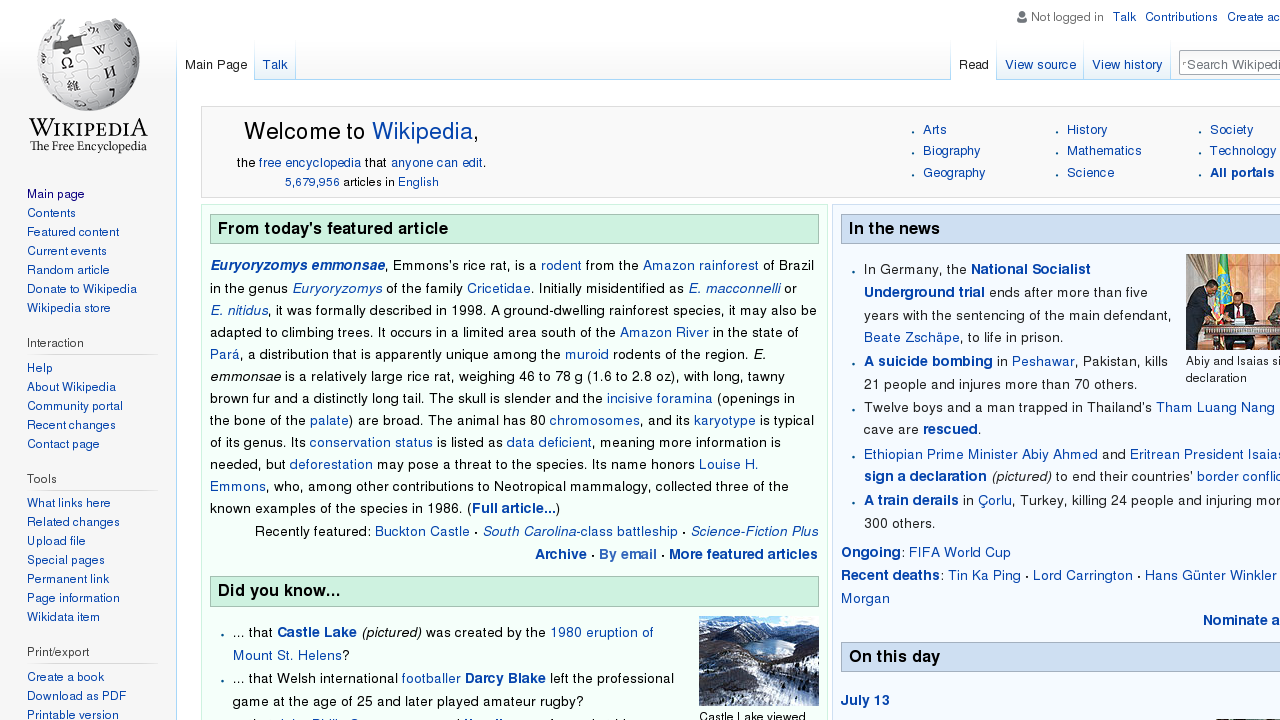This screenshot has width=1280, height=720.
Task: Open Related changes in Tools
Action: pyautogui.click(x=73, y=522)
